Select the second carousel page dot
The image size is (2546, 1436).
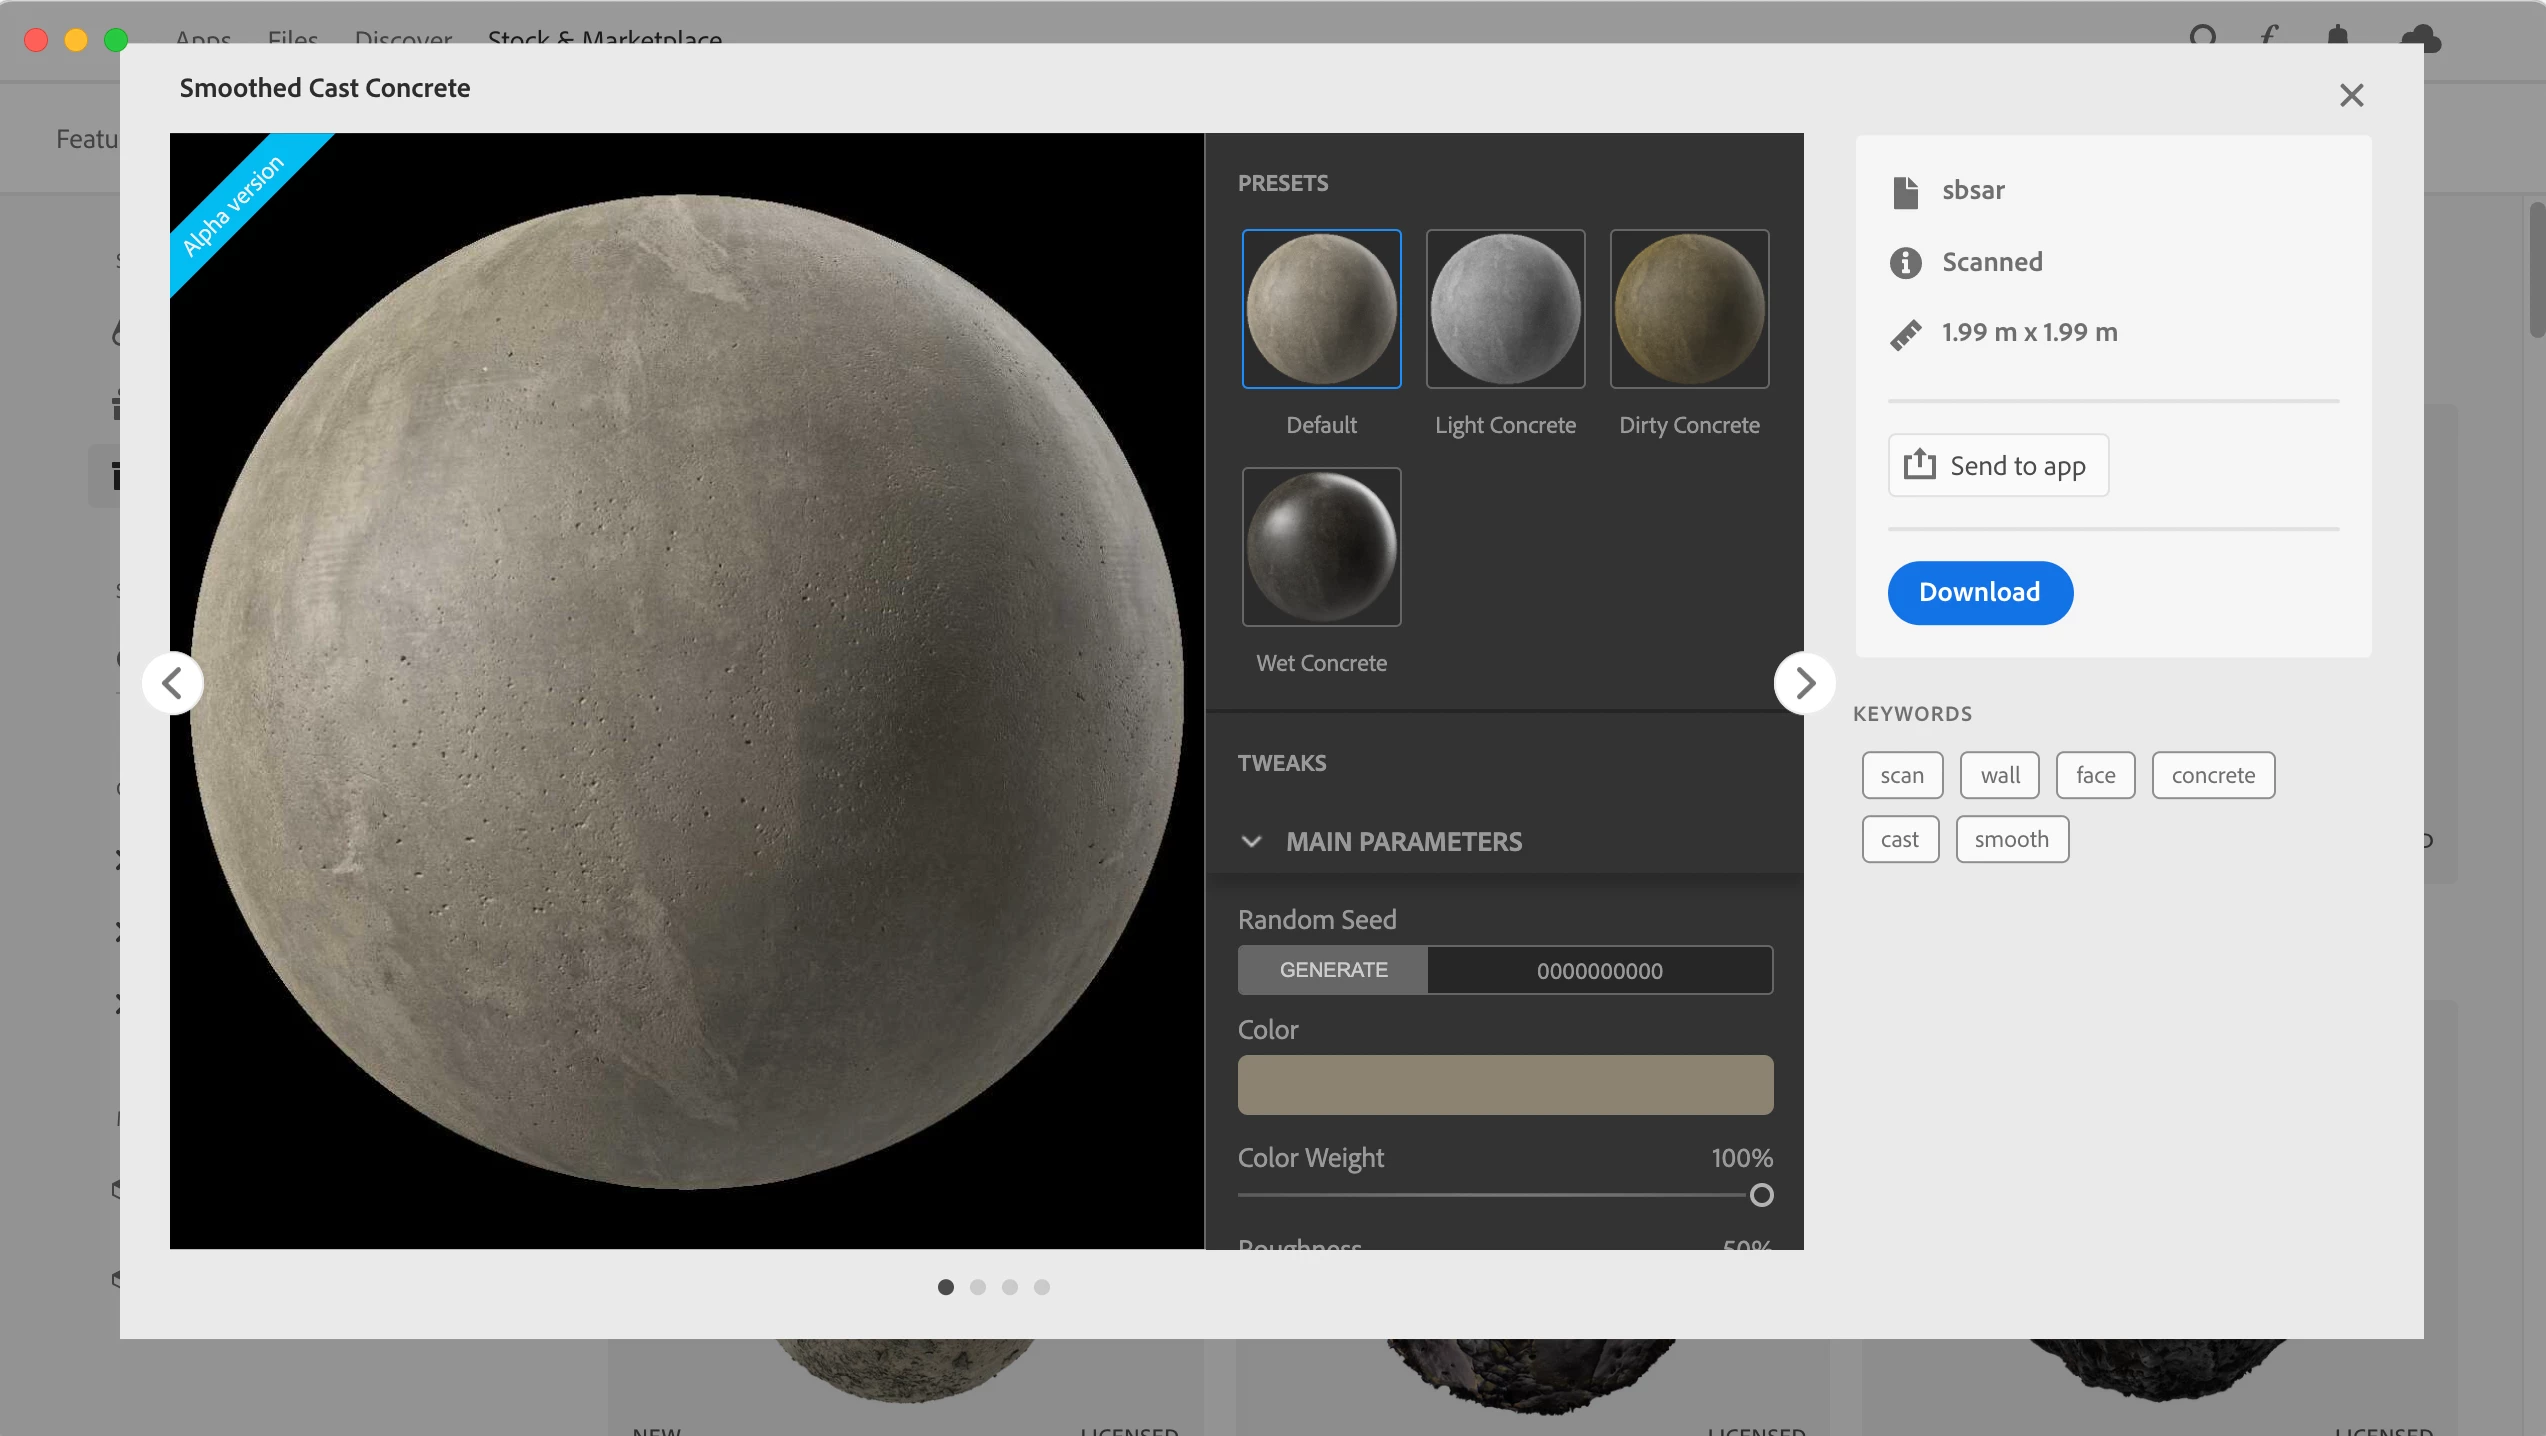pos(978,1287)
